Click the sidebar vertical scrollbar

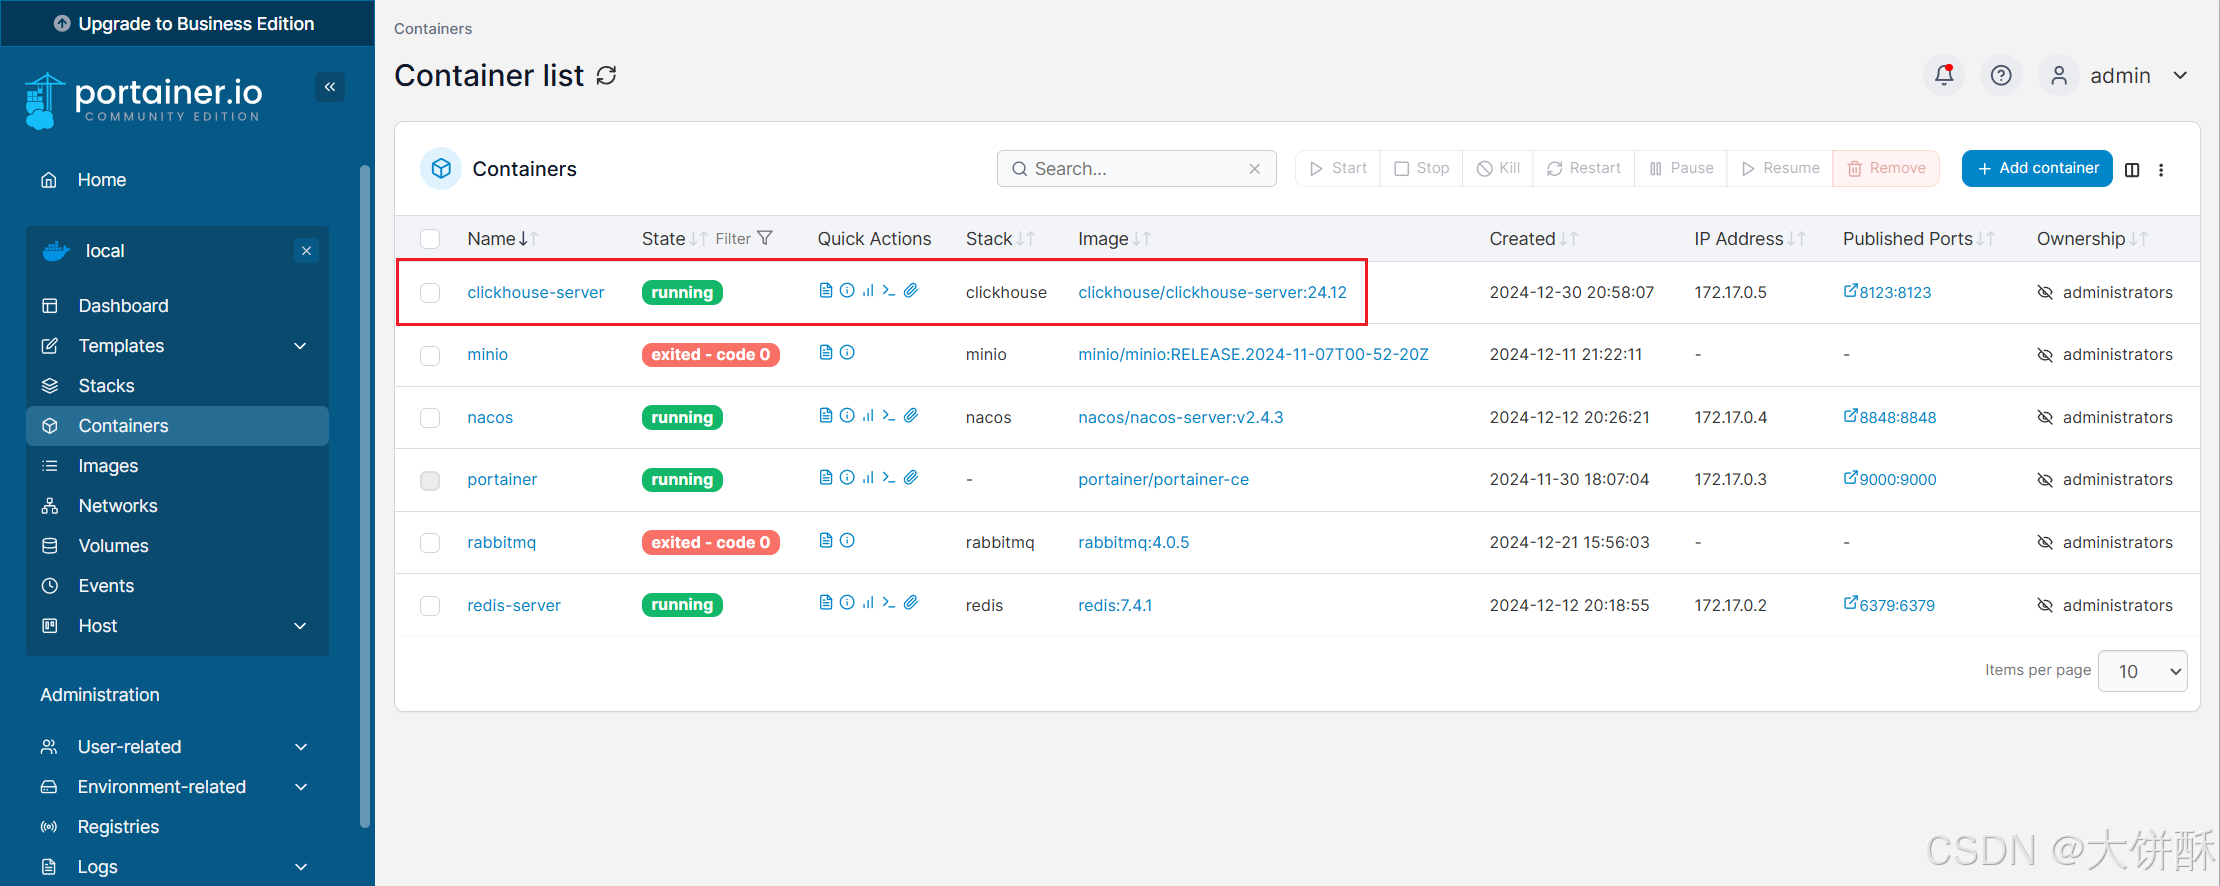(365, 495)
